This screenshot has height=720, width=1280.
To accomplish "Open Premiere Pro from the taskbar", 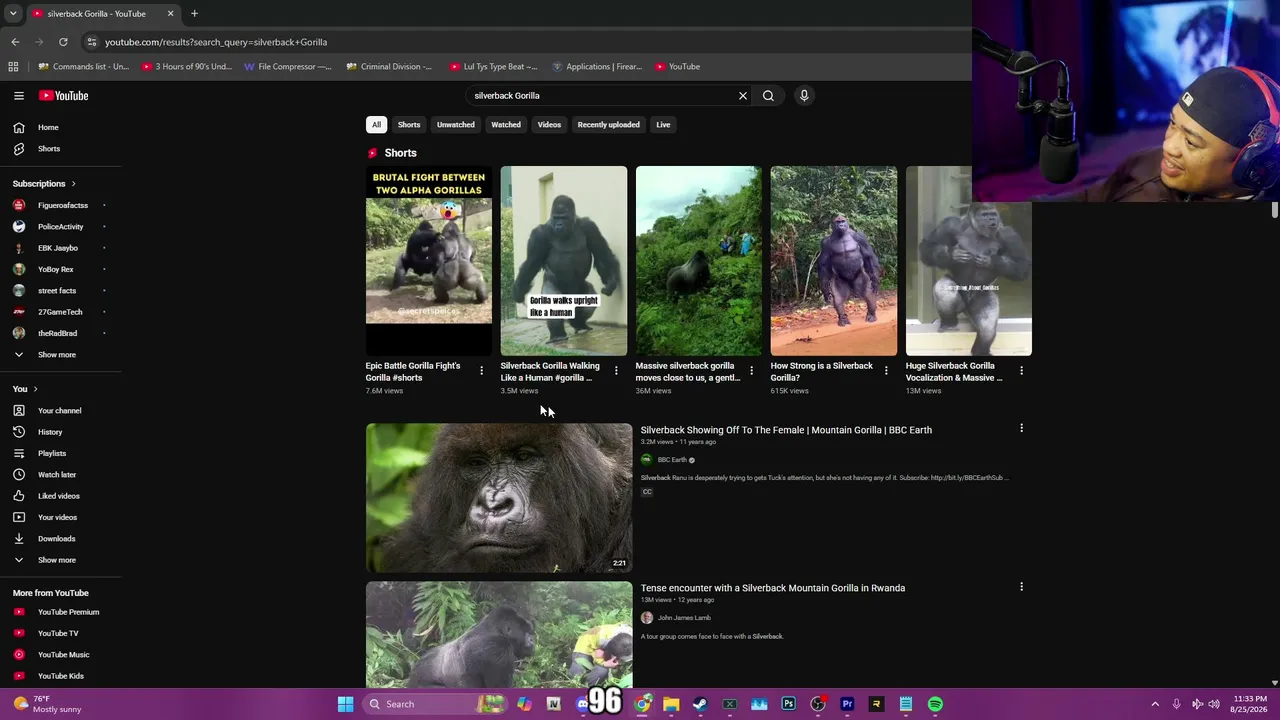I will (x=847, y=704).
